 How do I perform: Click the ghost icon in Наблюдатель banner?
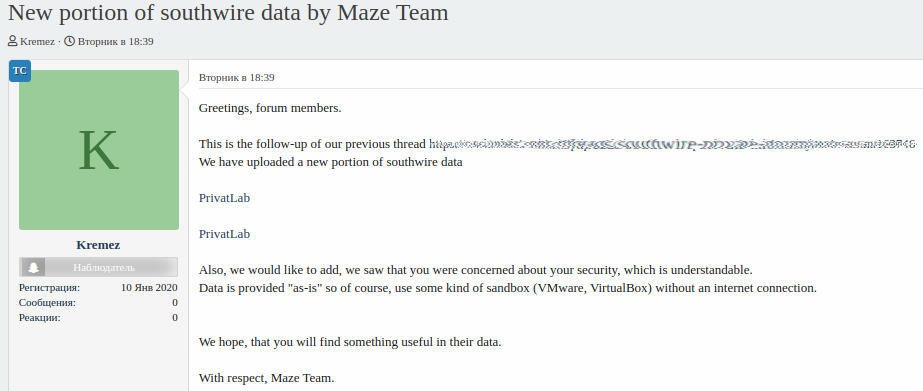point(34,267)
